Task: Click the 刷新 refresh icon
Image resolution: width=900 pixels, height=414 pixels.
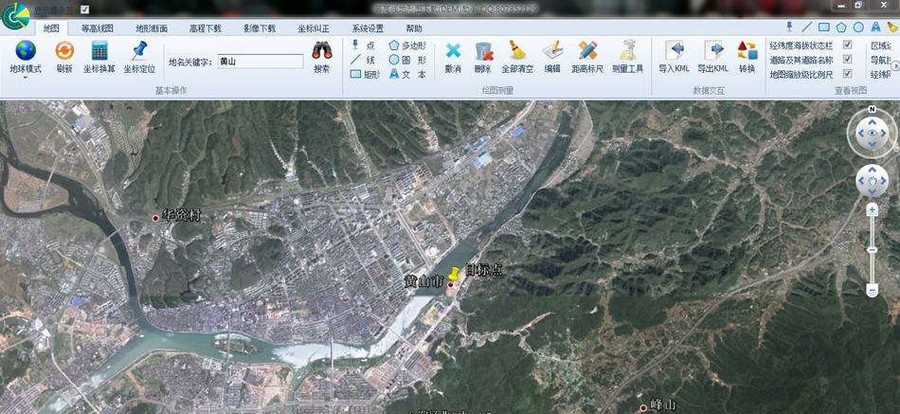Action: click(x=64, y=55)
